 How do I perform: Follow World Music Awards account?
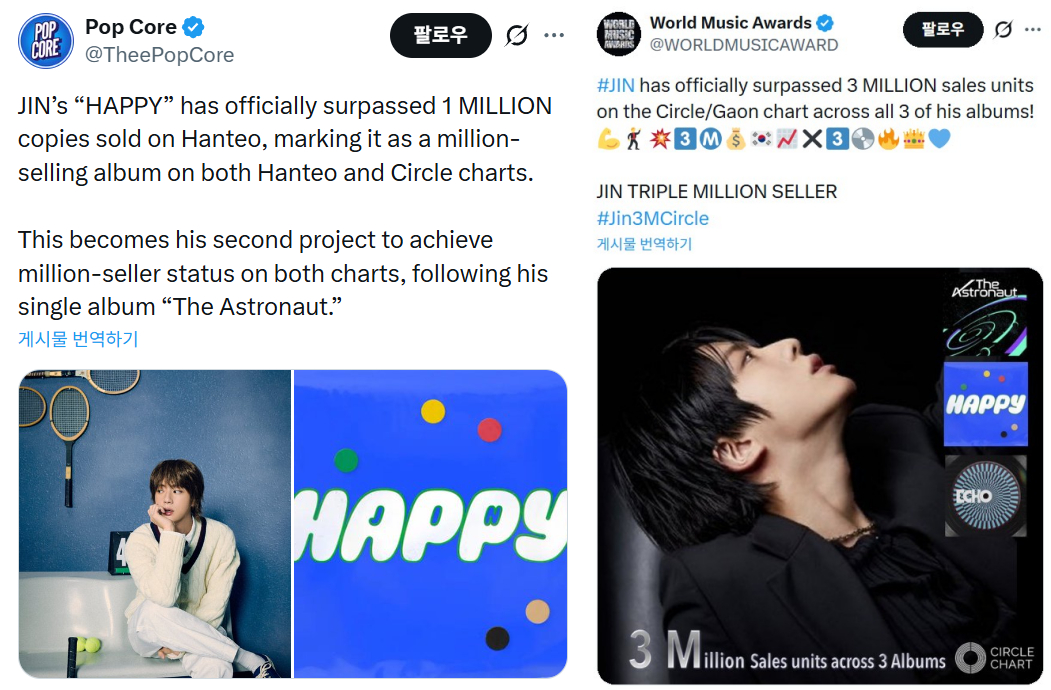[x=943, y=30]
